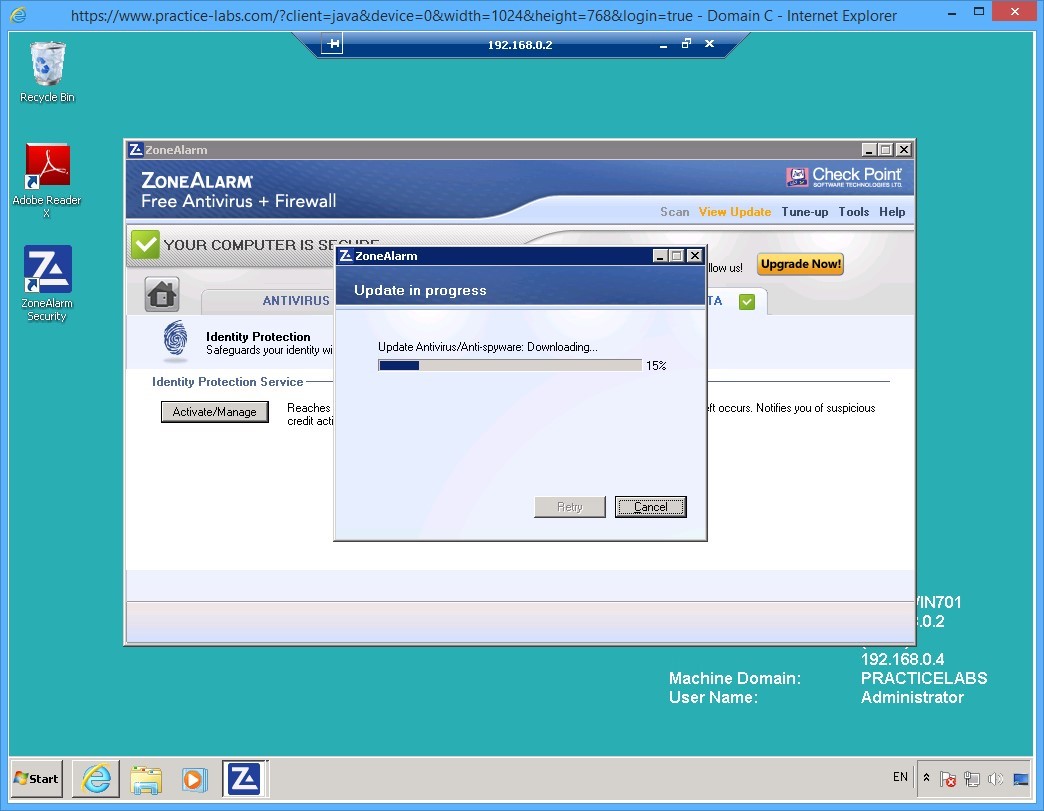1044x811 pixels.
Task: Toggle the speaker volume in system tray
Action: pyautogui.click(x=996, y=778)
